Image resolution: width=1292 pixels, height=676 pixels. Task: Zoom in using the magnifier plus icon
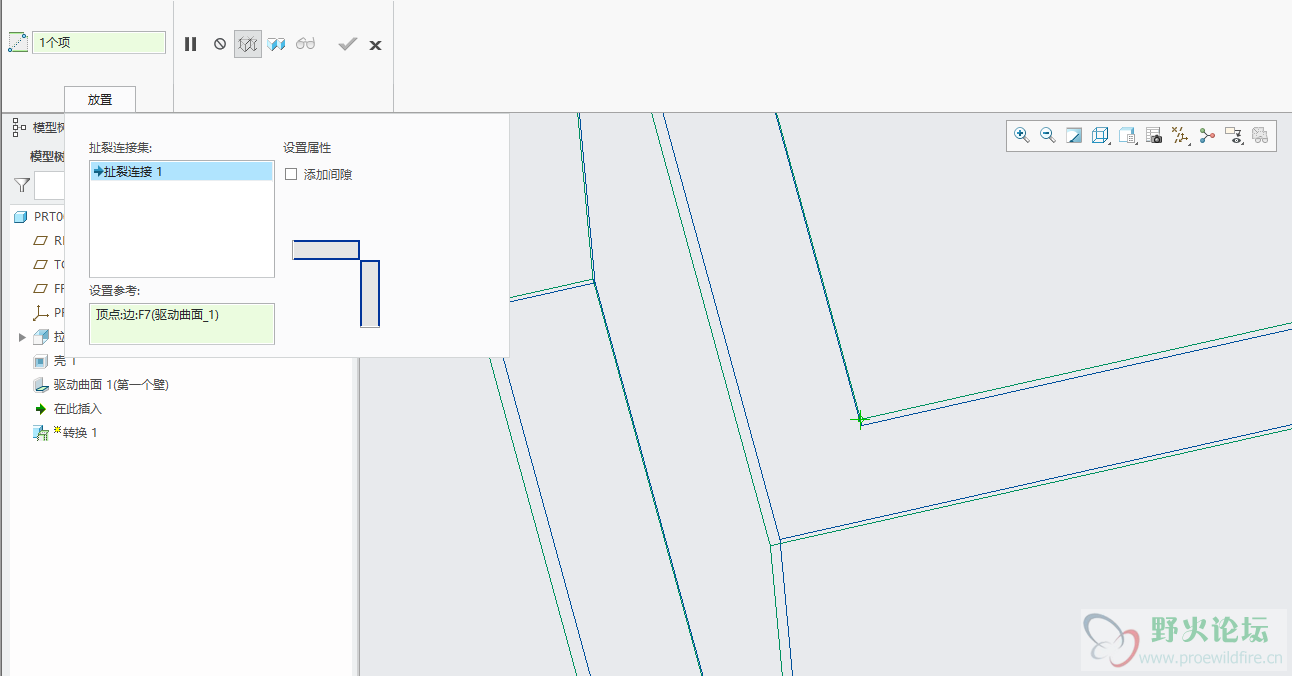pos(1022,135)
